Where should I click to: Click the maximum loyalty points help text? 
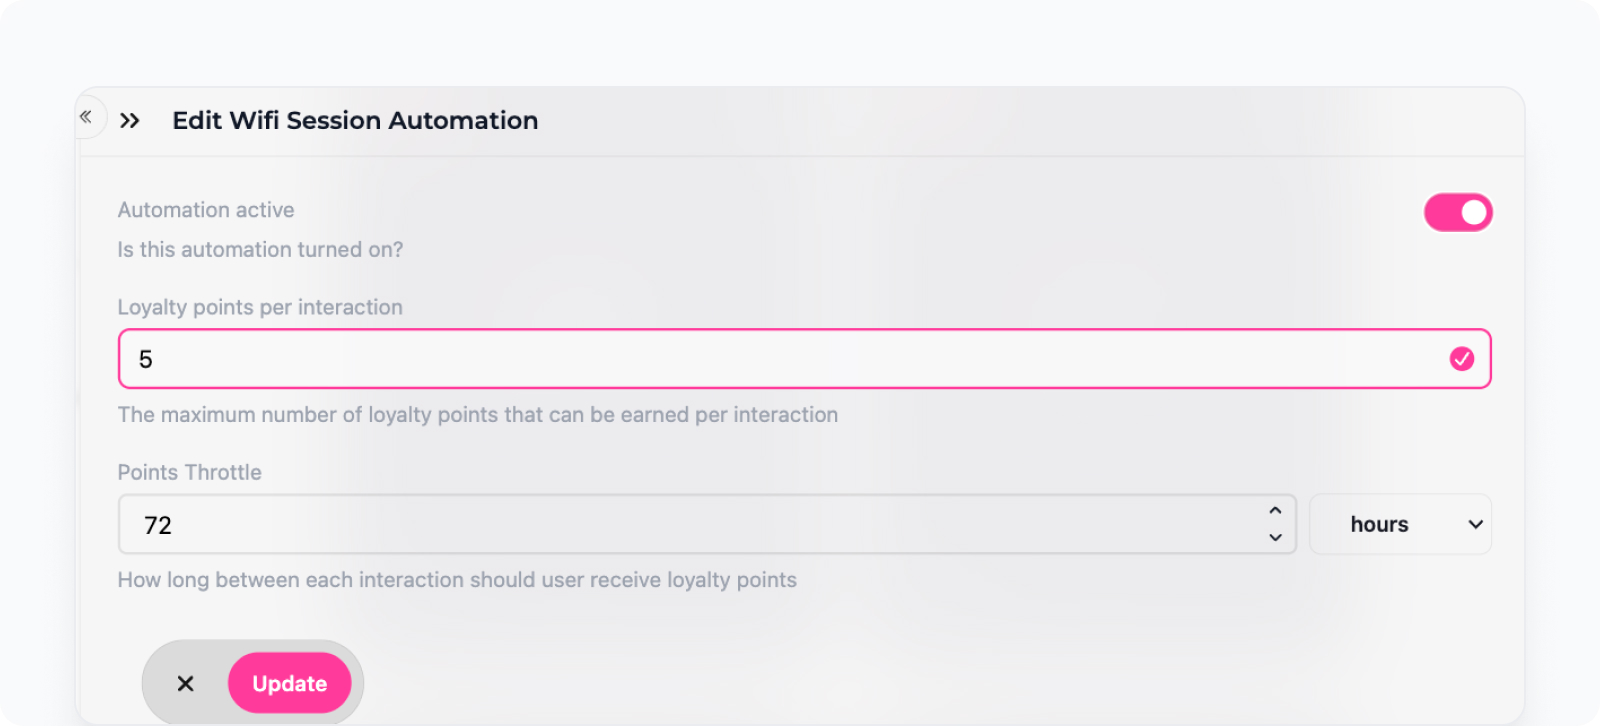(478, 415)
